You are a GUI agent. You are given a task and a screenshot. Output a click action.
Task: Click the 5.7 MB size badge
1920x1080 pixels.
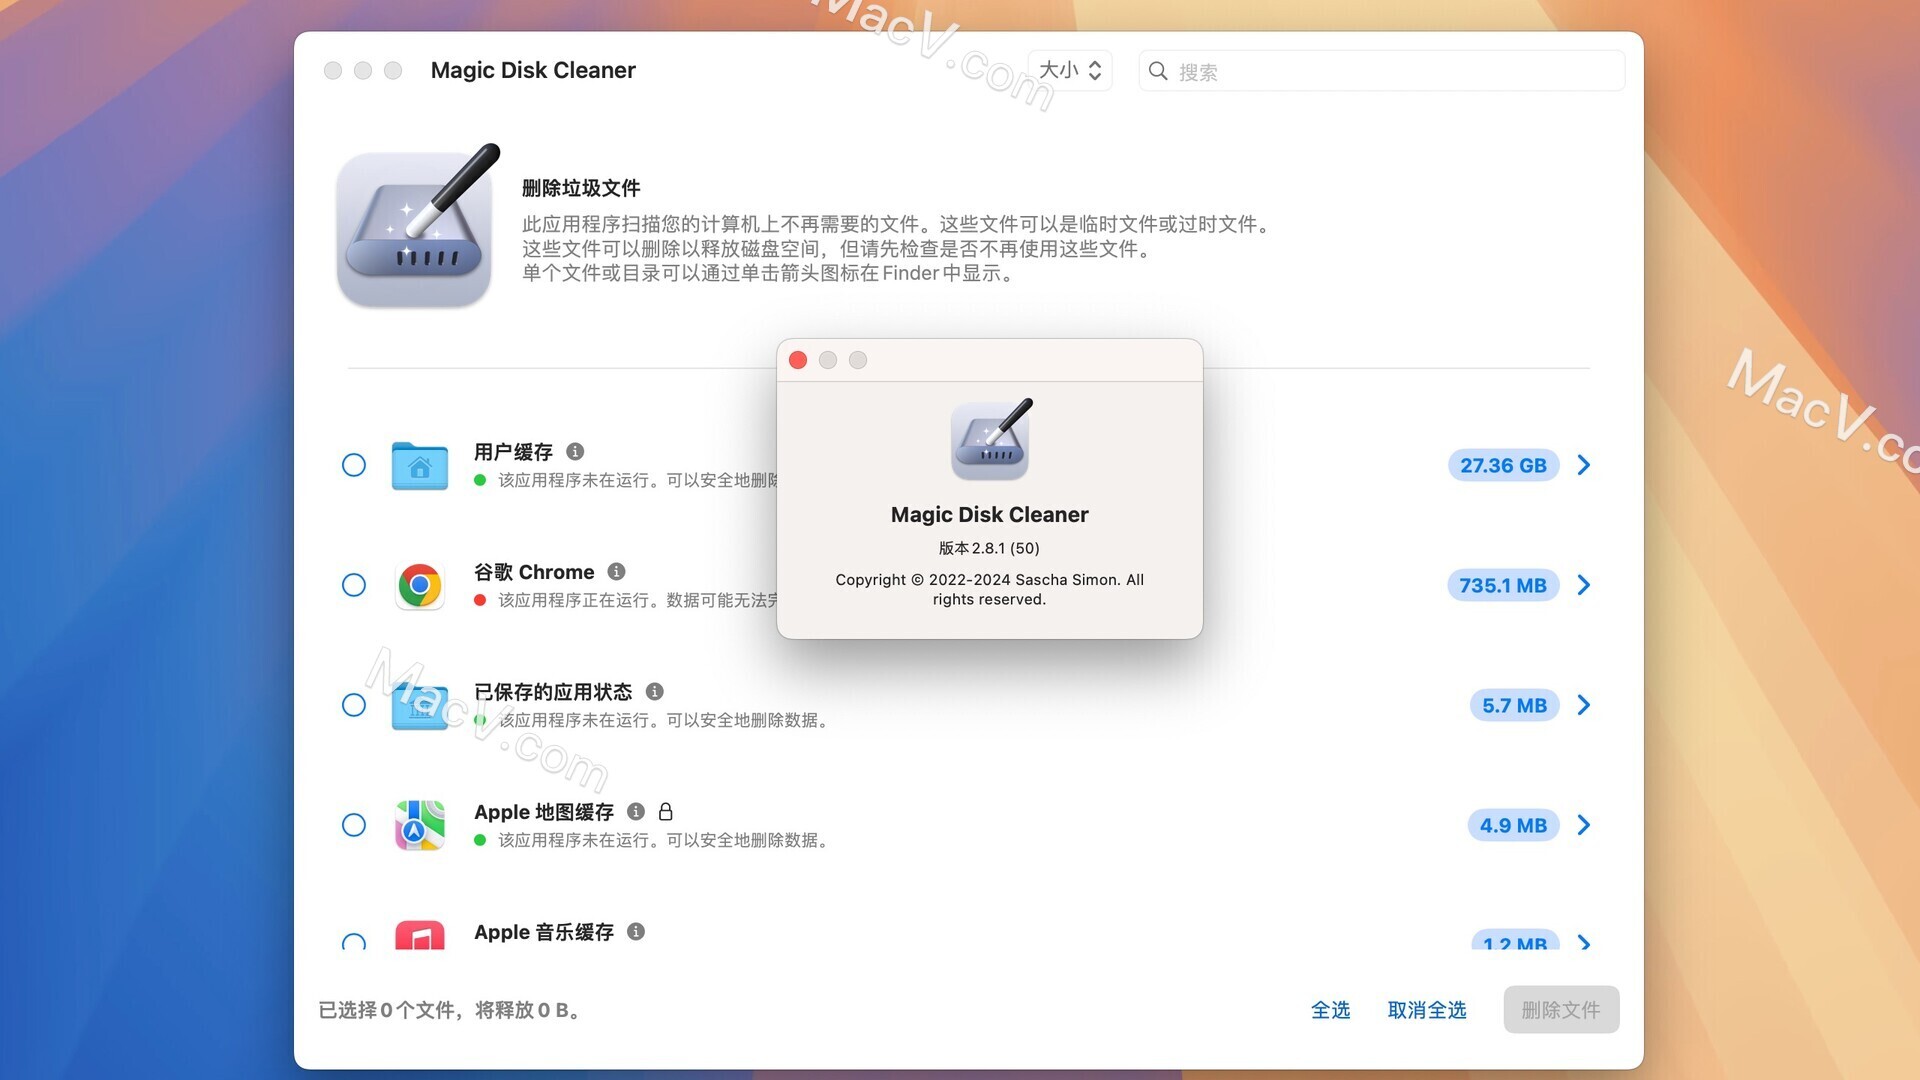tap(1514, 705)
